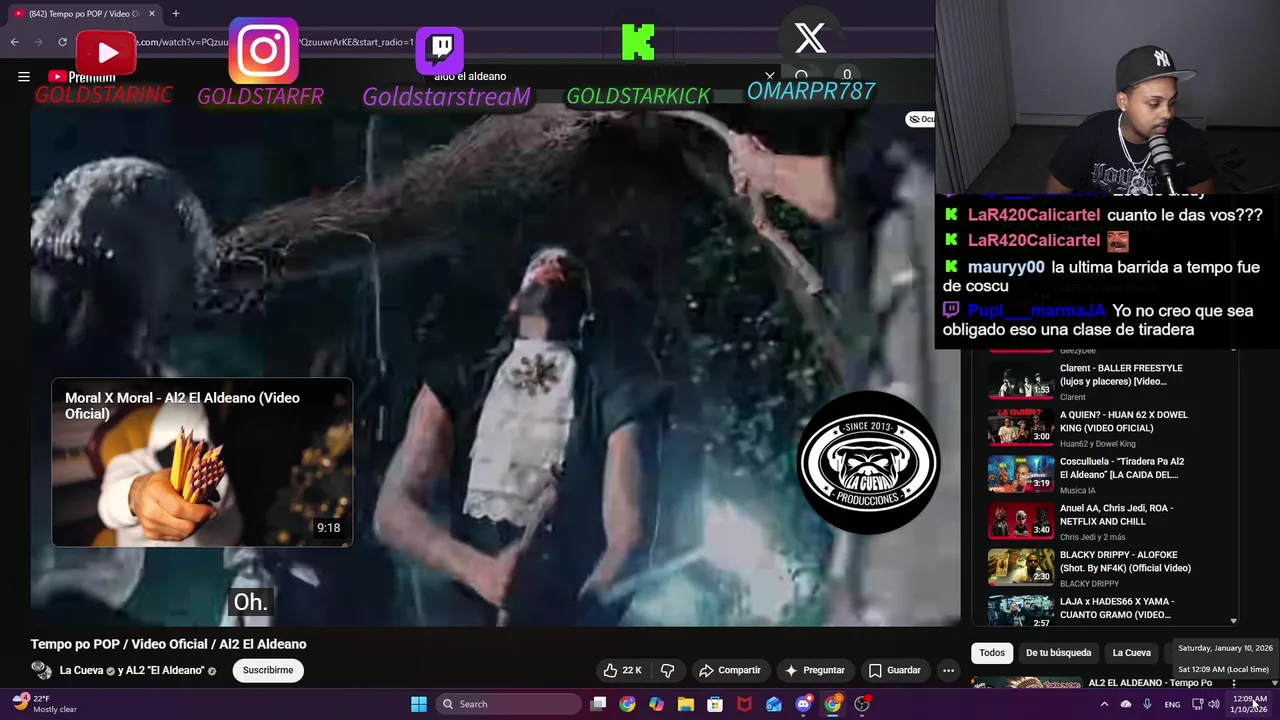The height and width of the screenshot is (720, 1280).
Task: Click 'BLACKY DRIPPY' channel name text
Action: pos(1089,584)
